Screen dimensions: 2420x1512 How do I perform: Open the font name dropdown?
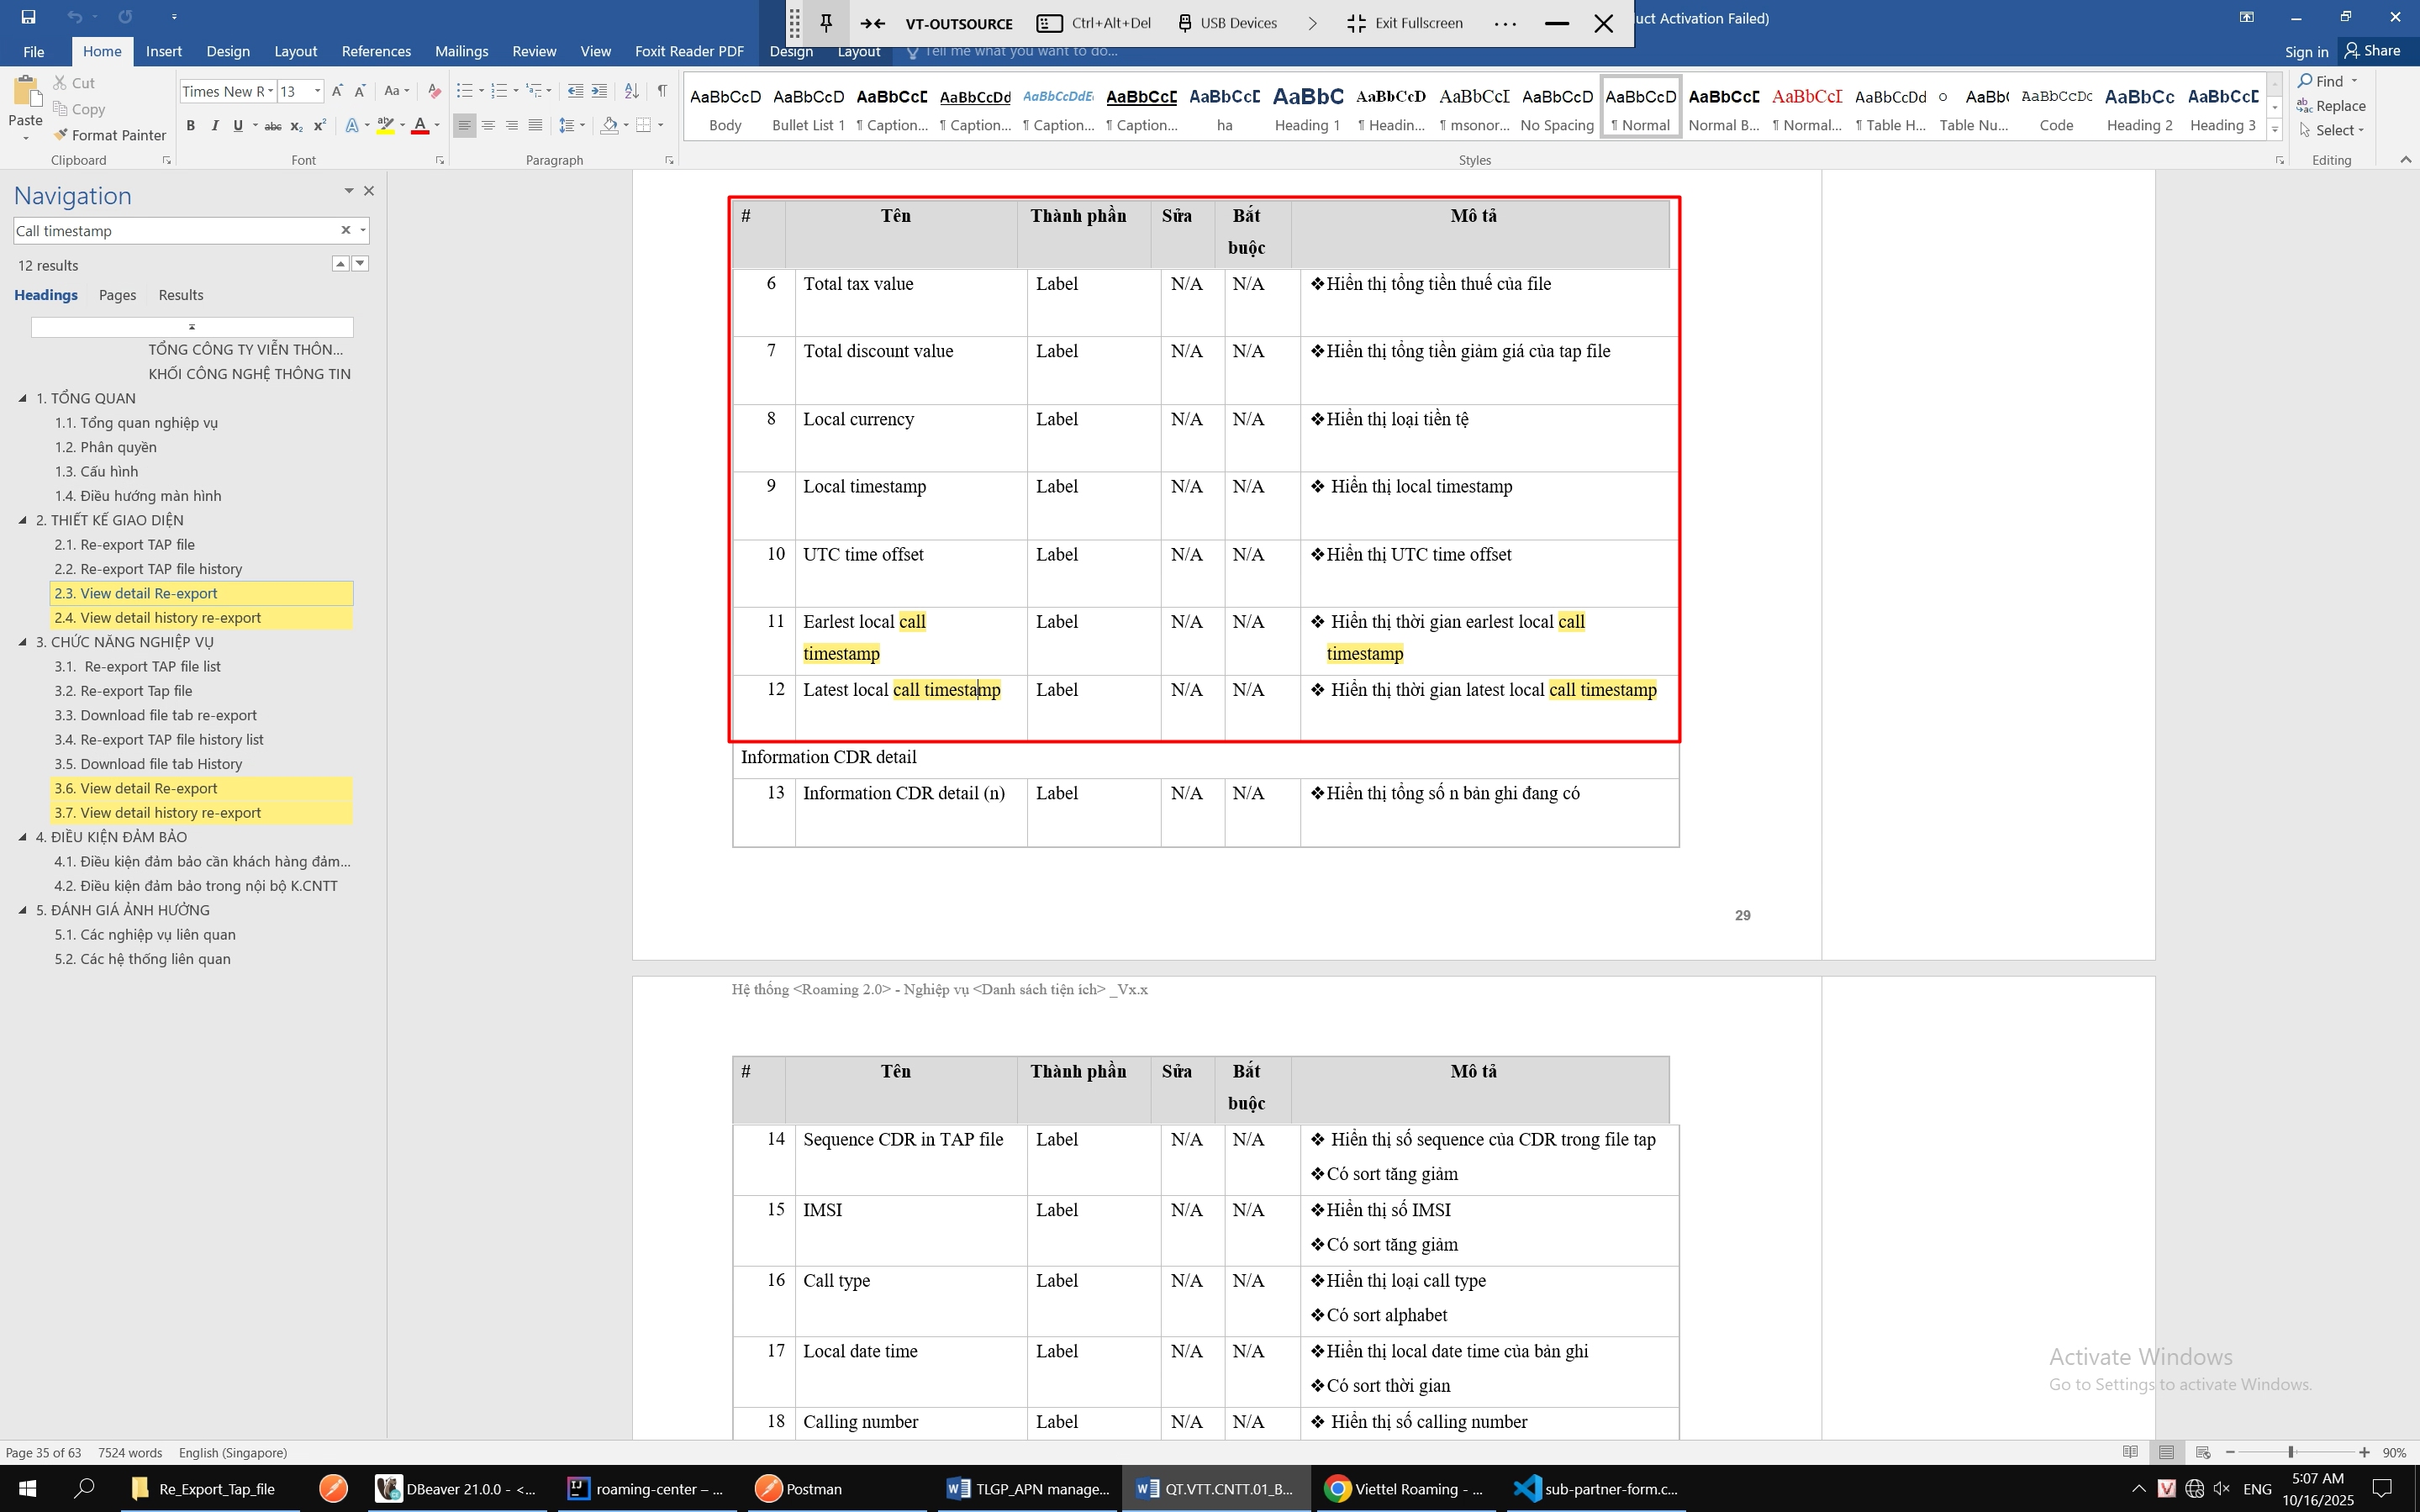pos(270,91)
